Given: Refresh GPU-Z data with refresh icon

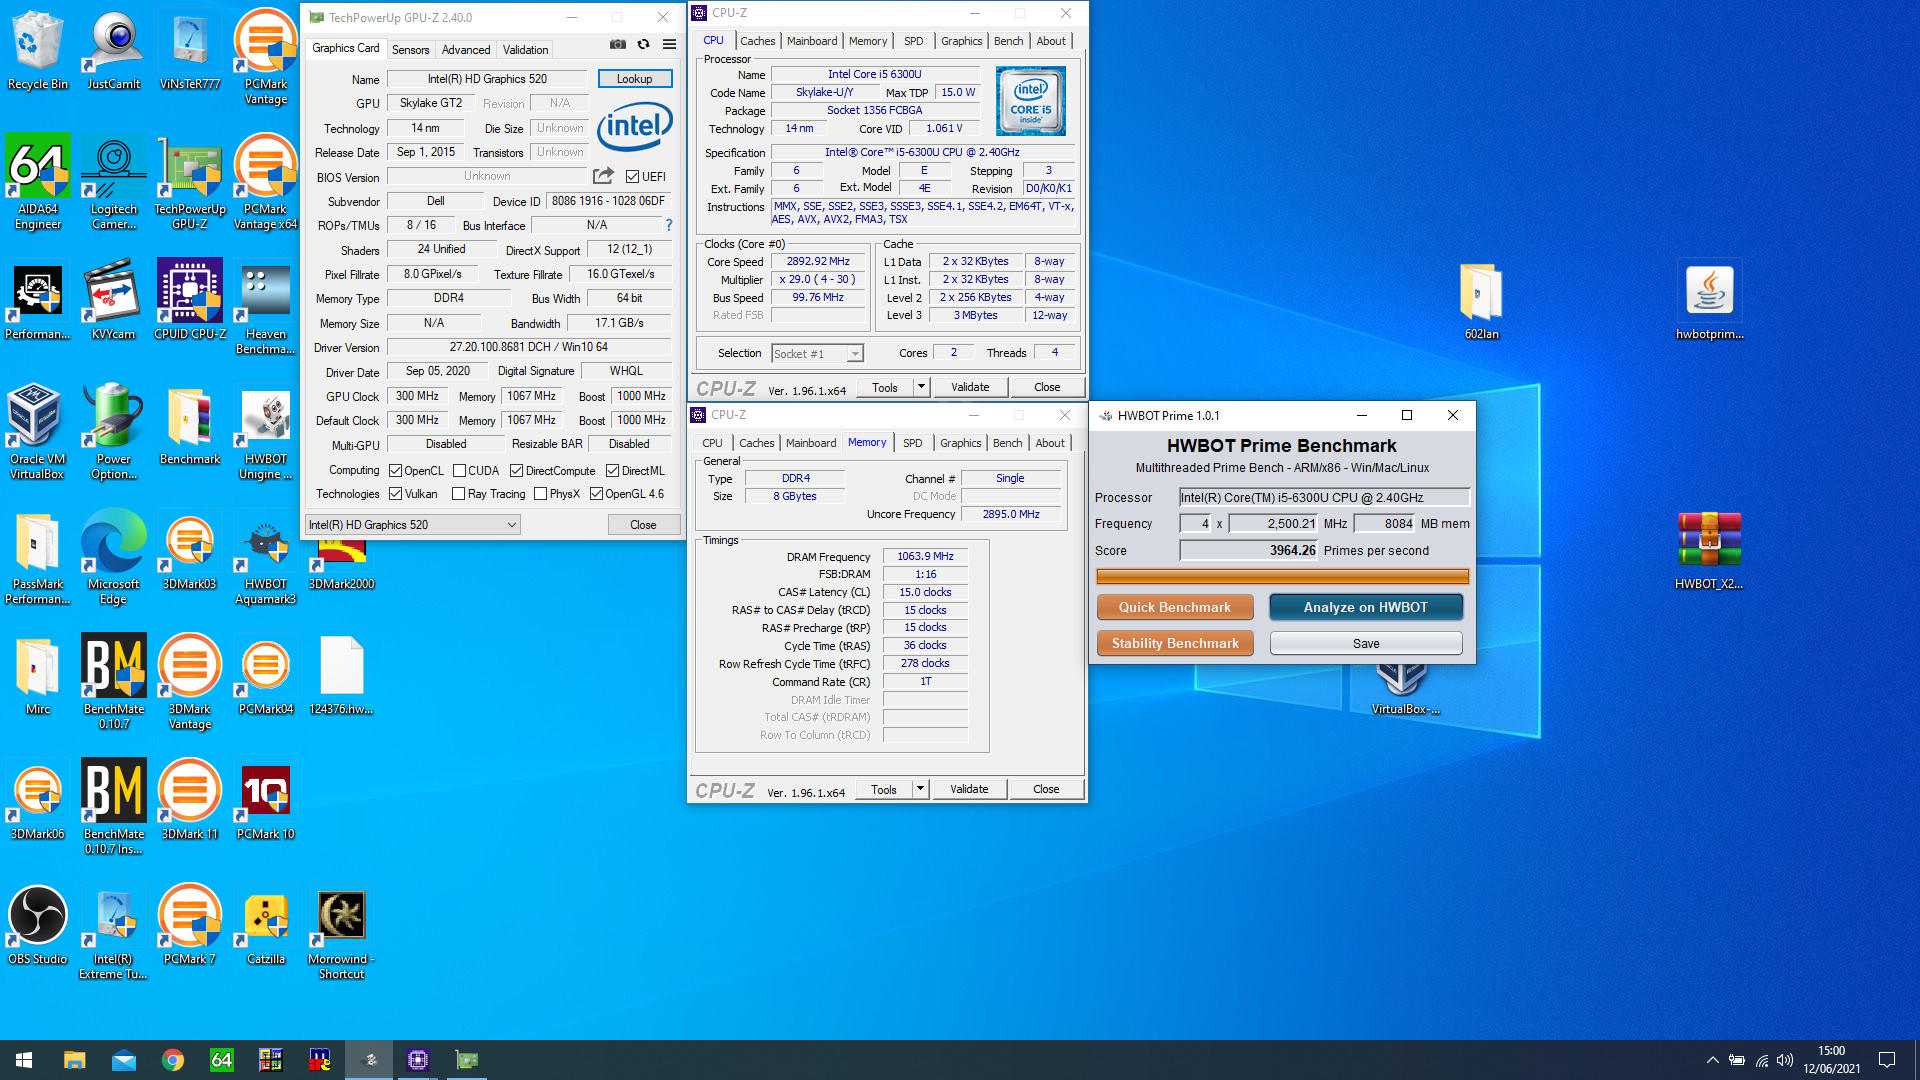Looking at the screenshot, I should 643,44.
